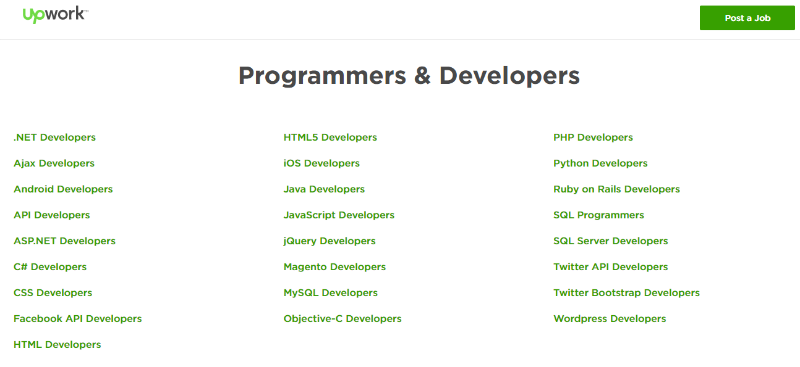Open the Ajax Developers link
Image resolution: width=800 pixels, height=367 pixels.
click(54, 163)
